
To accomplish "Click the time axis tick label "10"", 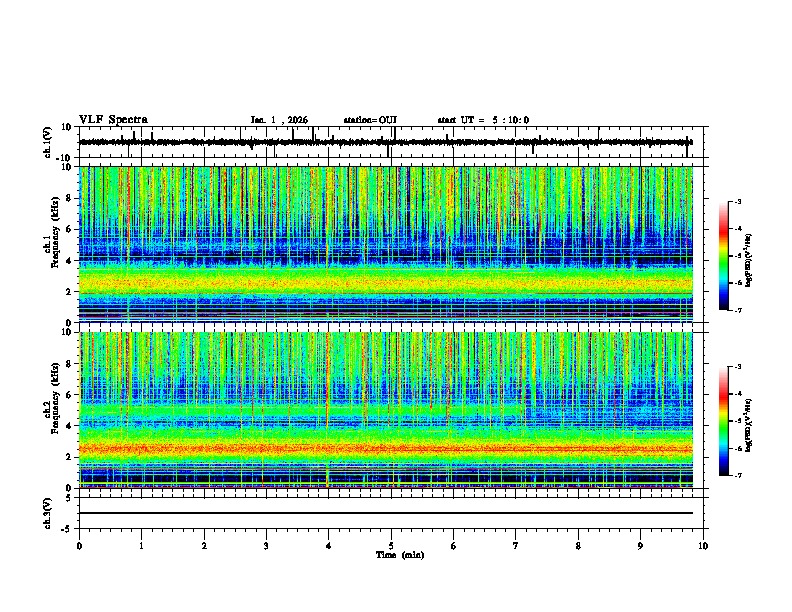I will coord(703,546).
